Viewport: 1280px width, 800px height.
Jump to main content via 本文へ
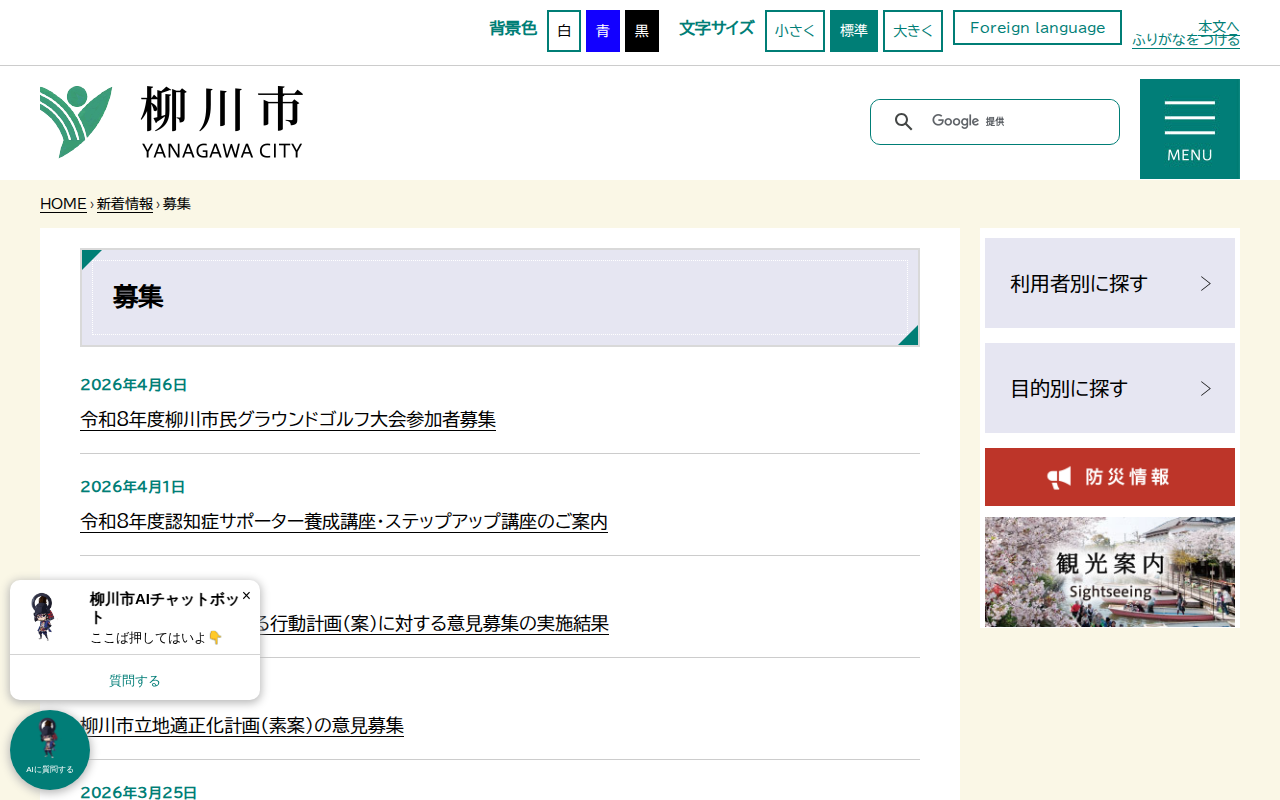tap(1219, 26)
